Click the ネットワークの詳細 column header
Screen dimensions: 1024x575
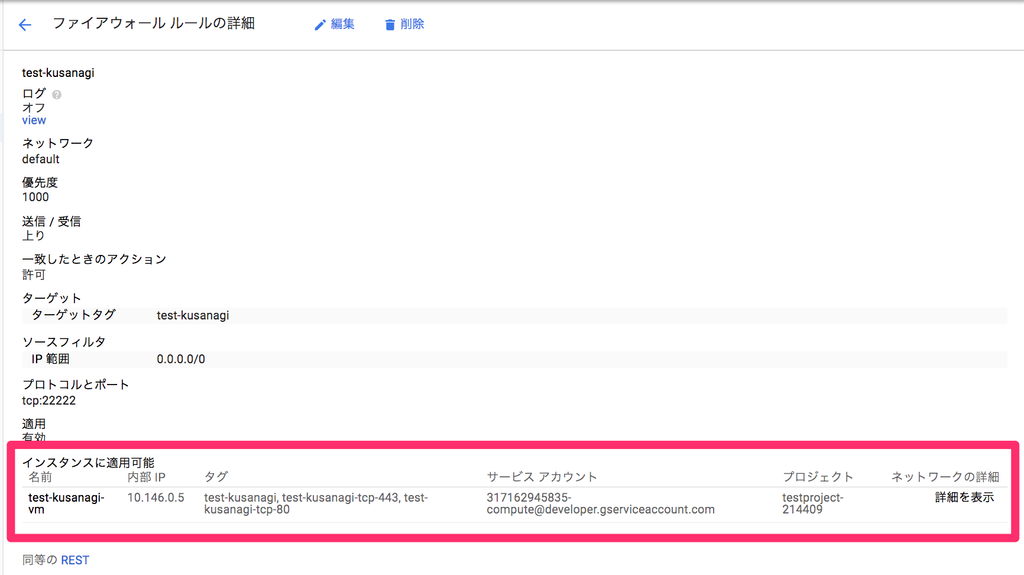click(x=945, y=477)
